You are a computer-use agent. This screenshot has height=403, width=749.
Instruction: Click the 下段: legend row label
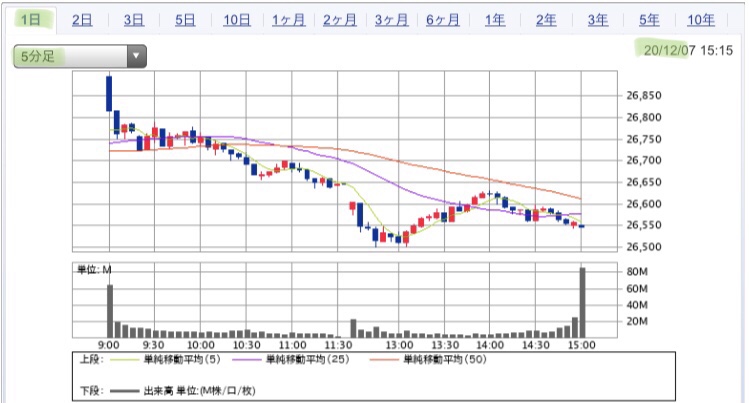pyautogui.click(x=91, y=391)
